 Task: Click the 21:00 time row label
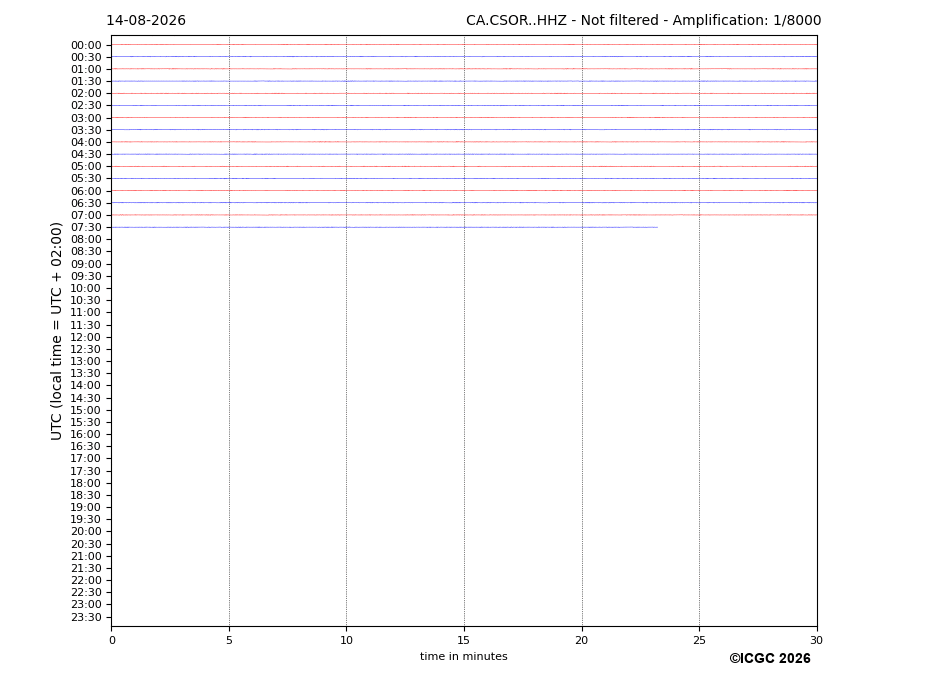coord(86,556)
